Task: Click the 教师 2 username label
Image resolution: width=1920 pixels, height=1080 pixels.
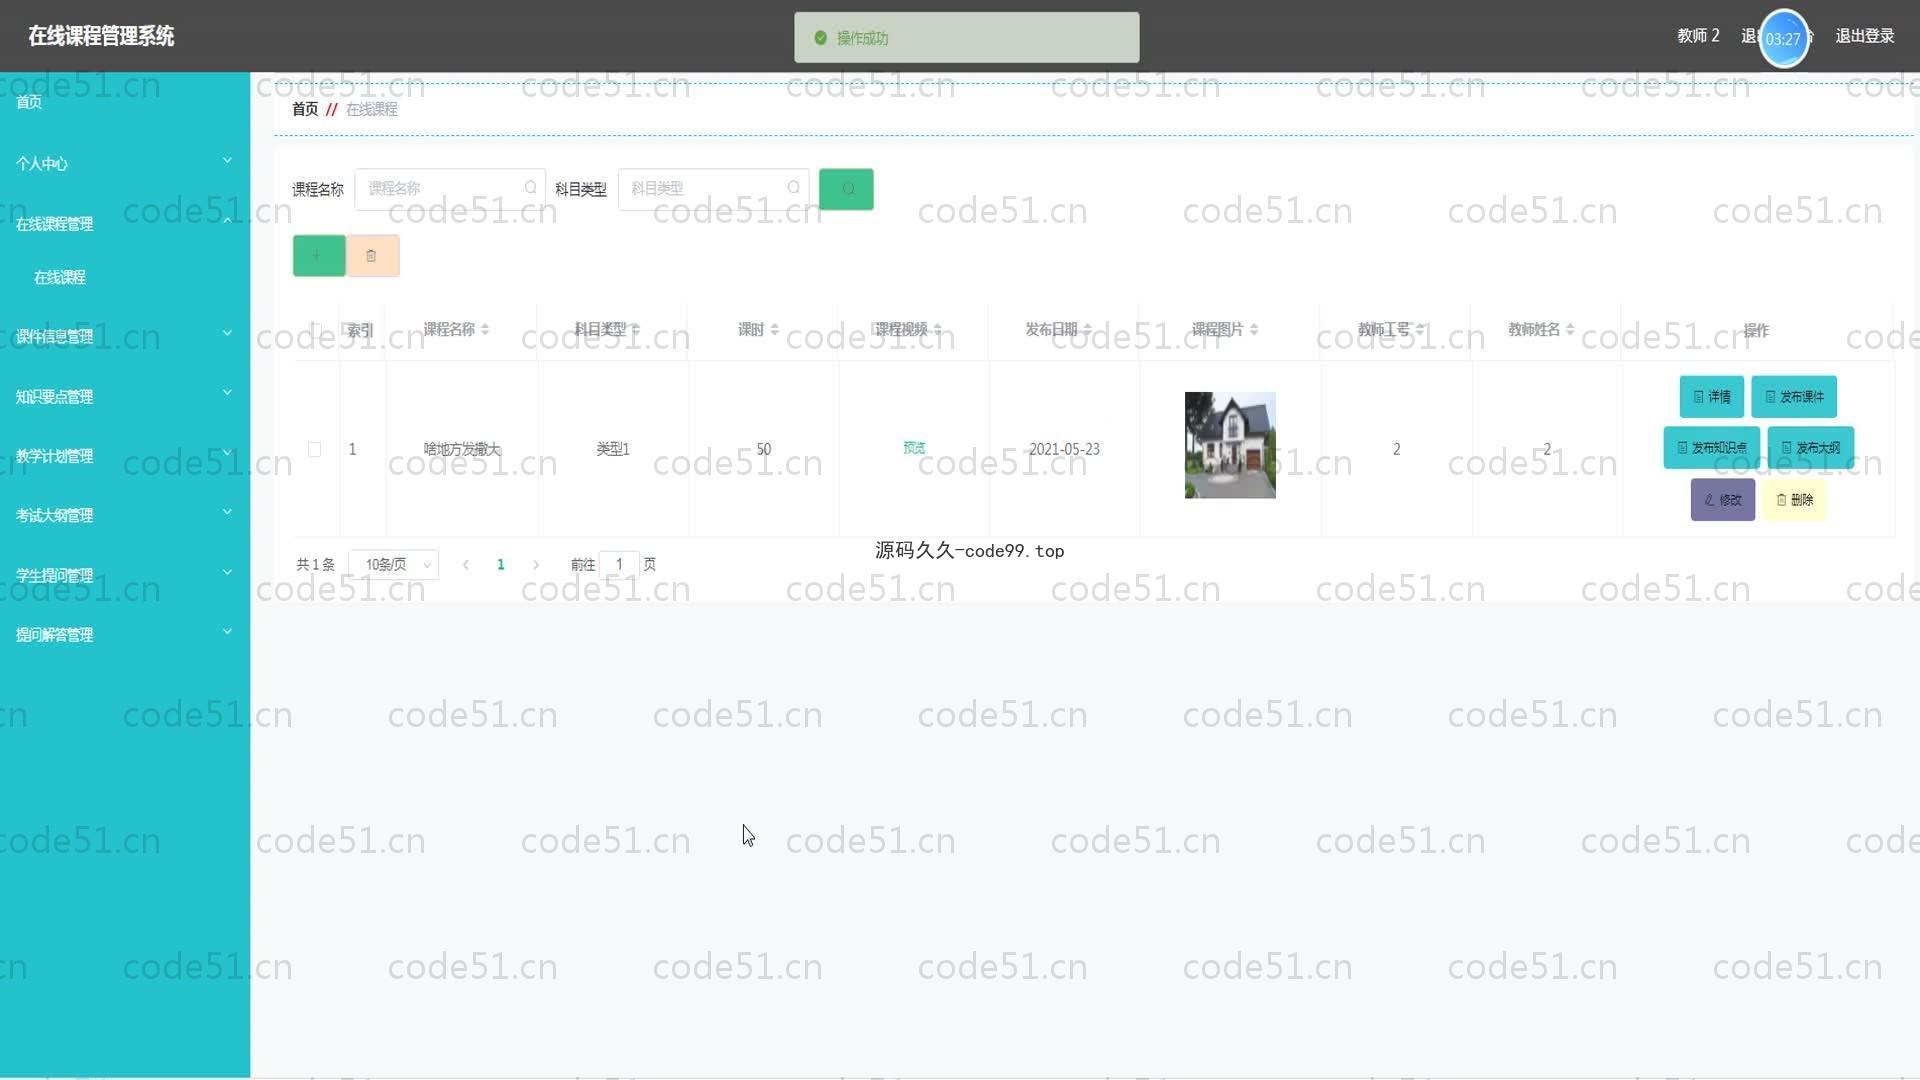Action: tap(1698, 36)
